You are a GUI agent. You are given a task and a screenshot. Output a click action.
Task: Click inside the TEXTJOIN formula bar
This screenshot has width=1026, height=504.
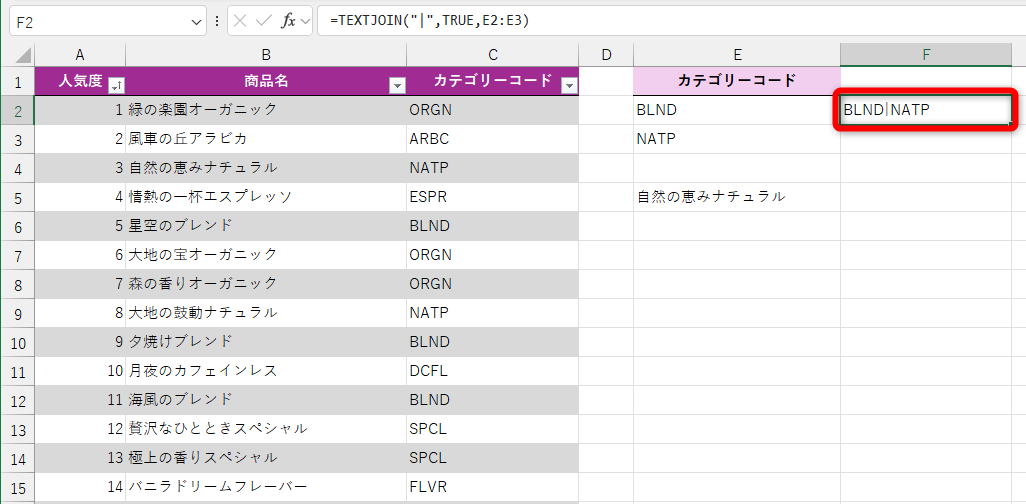coord(671,22)
